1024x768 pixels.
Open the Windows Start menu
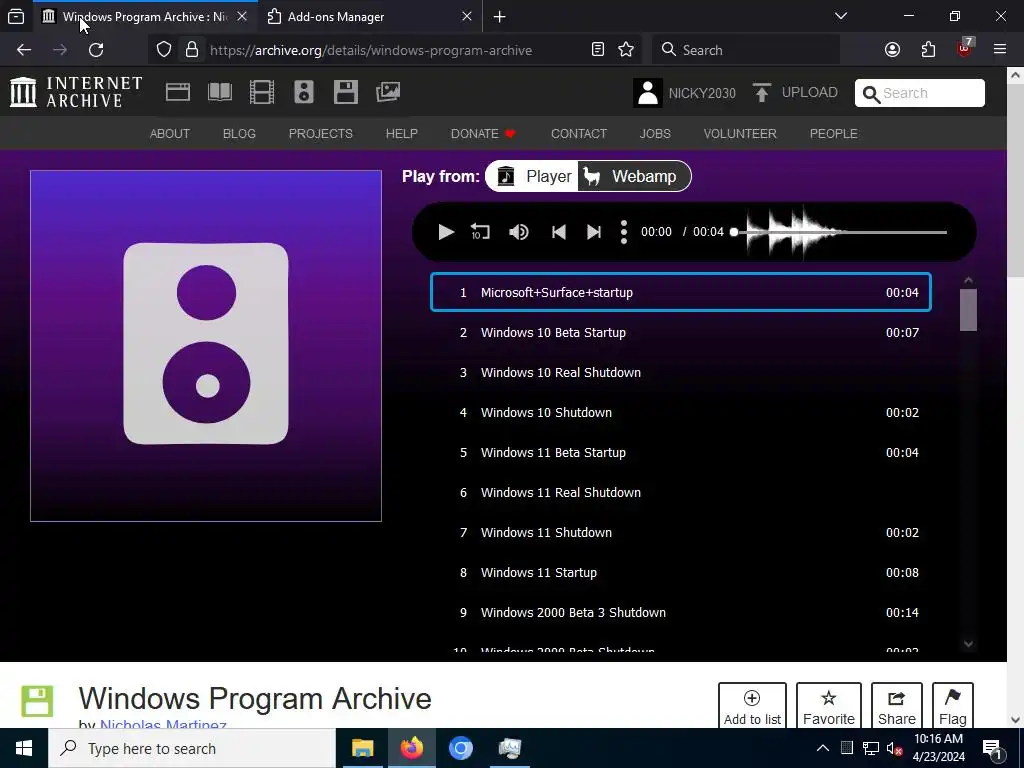[x=24, y=748]
